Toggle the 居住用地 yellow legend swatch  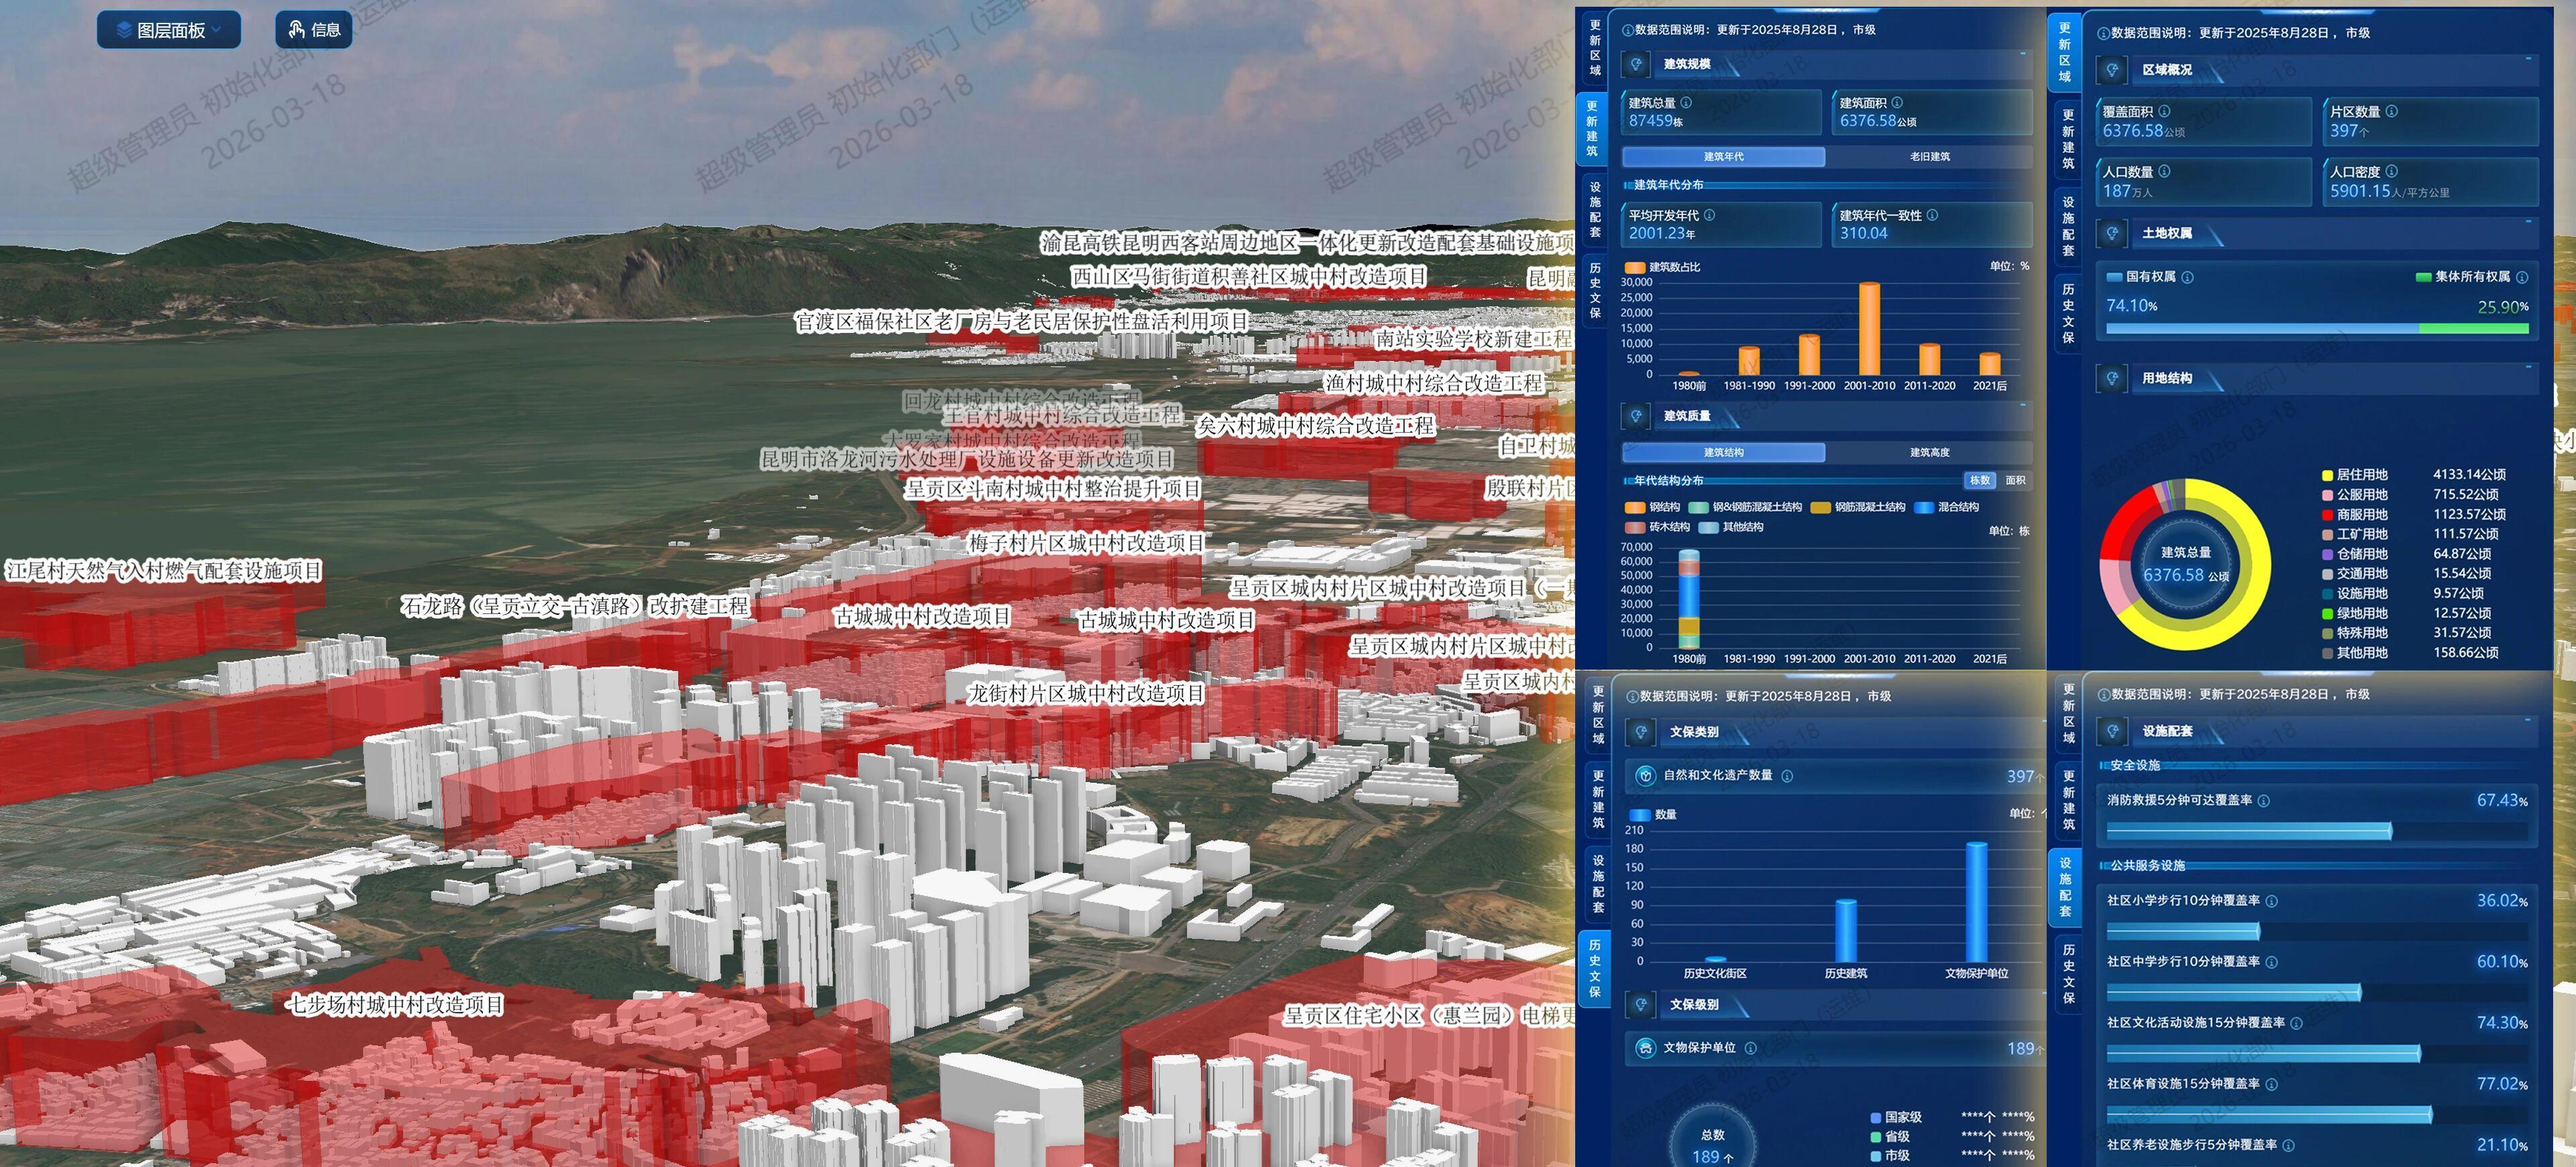2327,475
